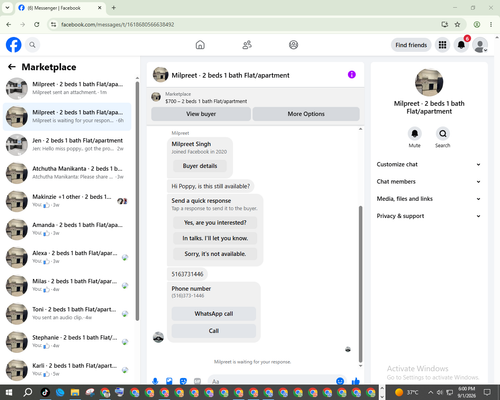Viewport: 500px width, 400px height.
Task: Open the Makinzie +1 other conversation
Action: 67,201
